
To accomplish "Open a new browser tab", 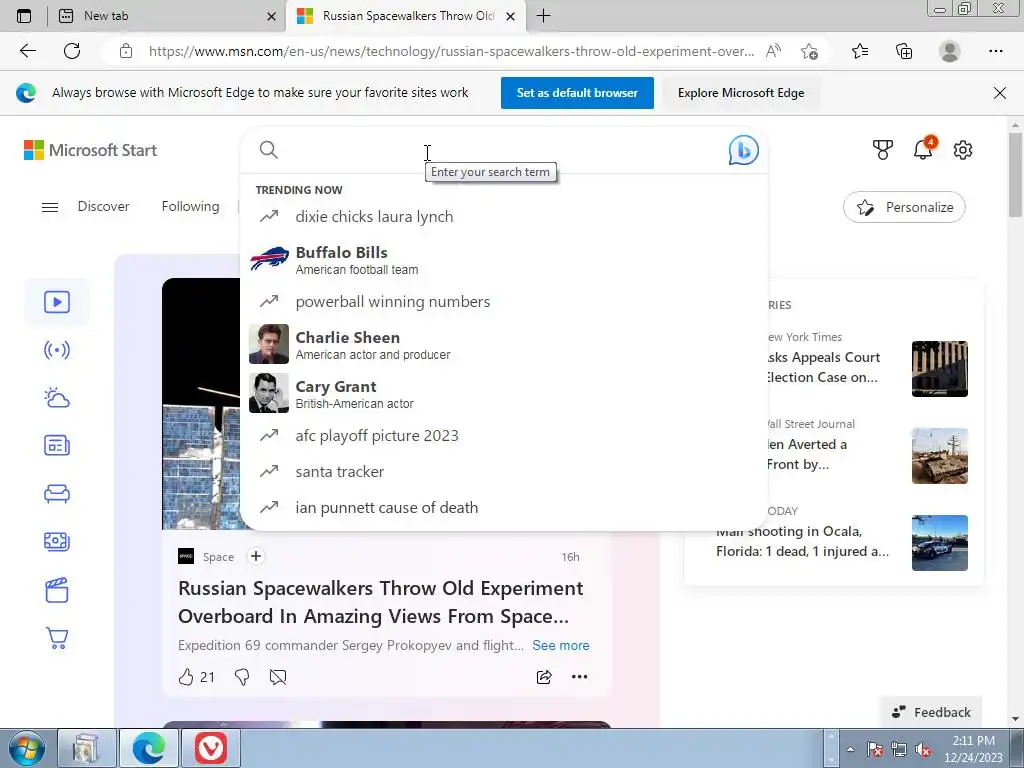I will click(x=543, y=16).
